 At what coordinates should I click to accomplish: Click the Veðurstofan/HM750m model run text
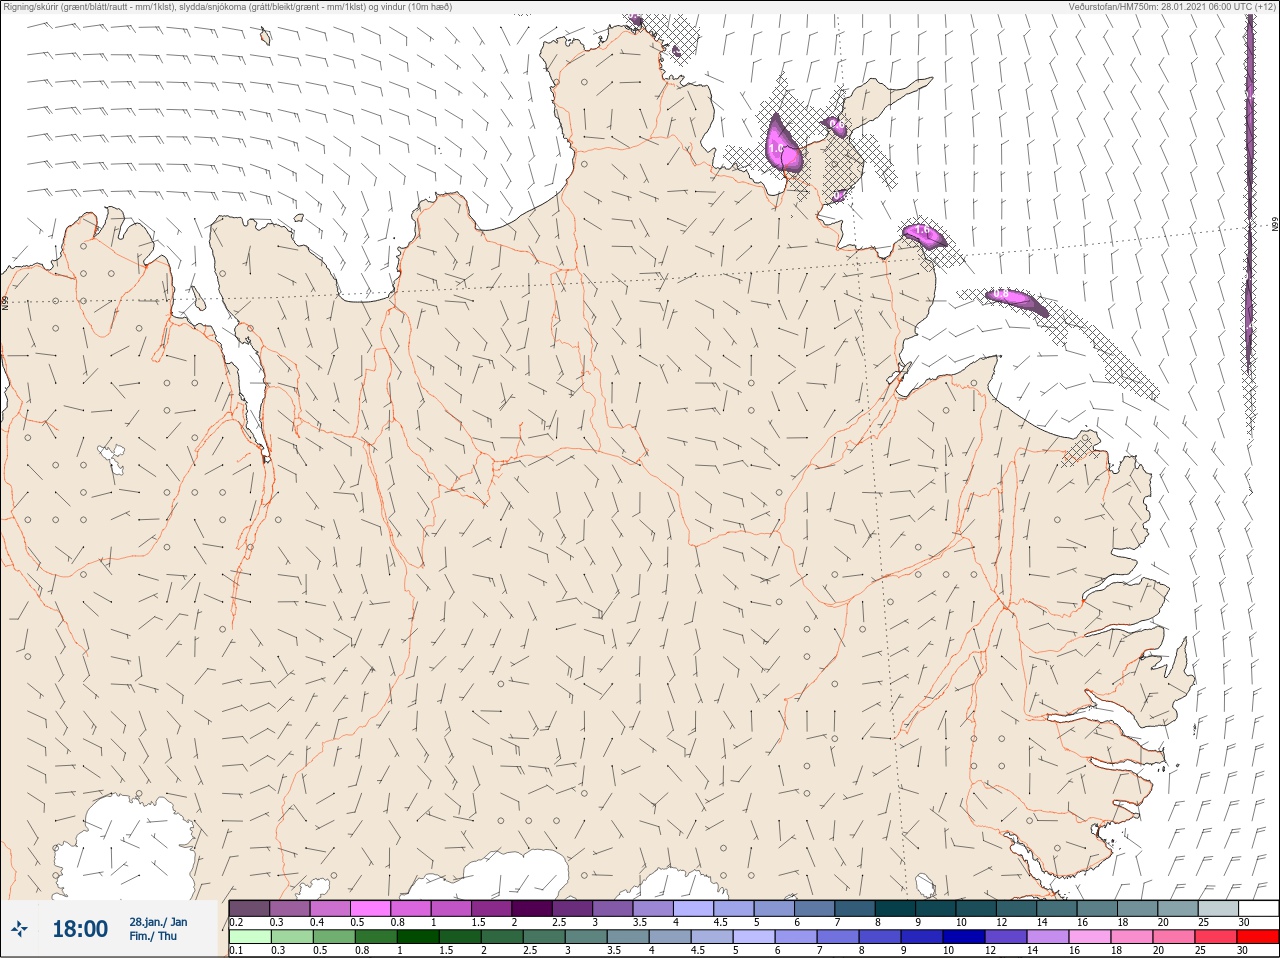point(1173,6)
